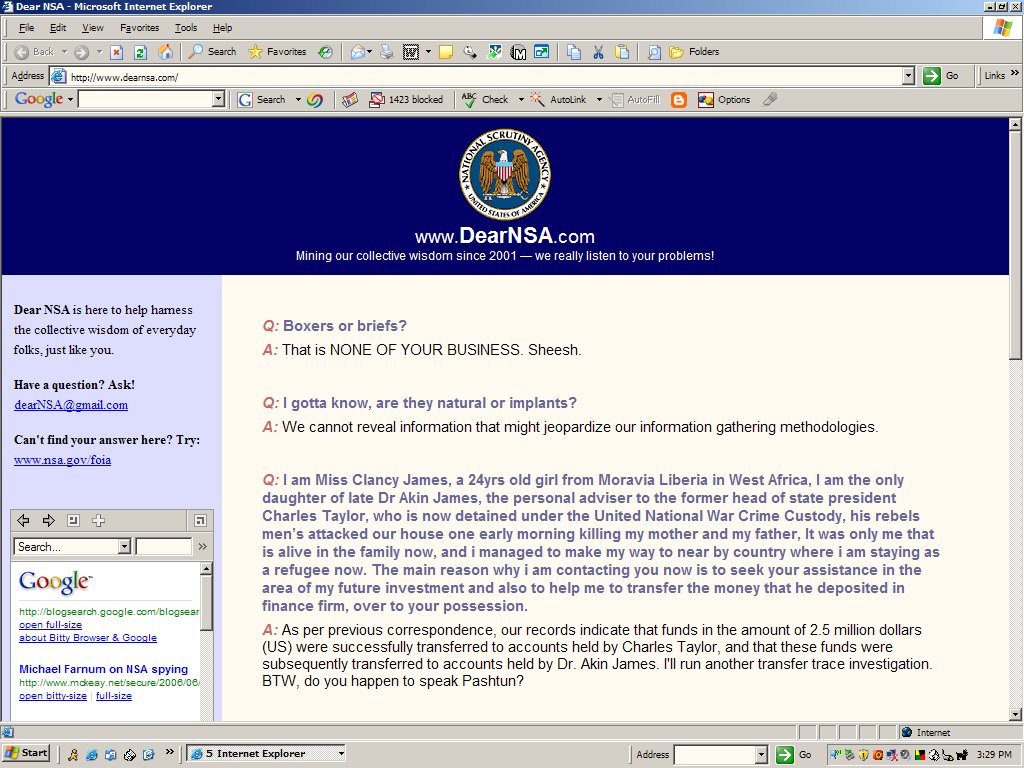The height and width of the screenshot is (768, 1024).
Task: Click Bitty Browser maximize panel icon
Action: coord(200,520)
